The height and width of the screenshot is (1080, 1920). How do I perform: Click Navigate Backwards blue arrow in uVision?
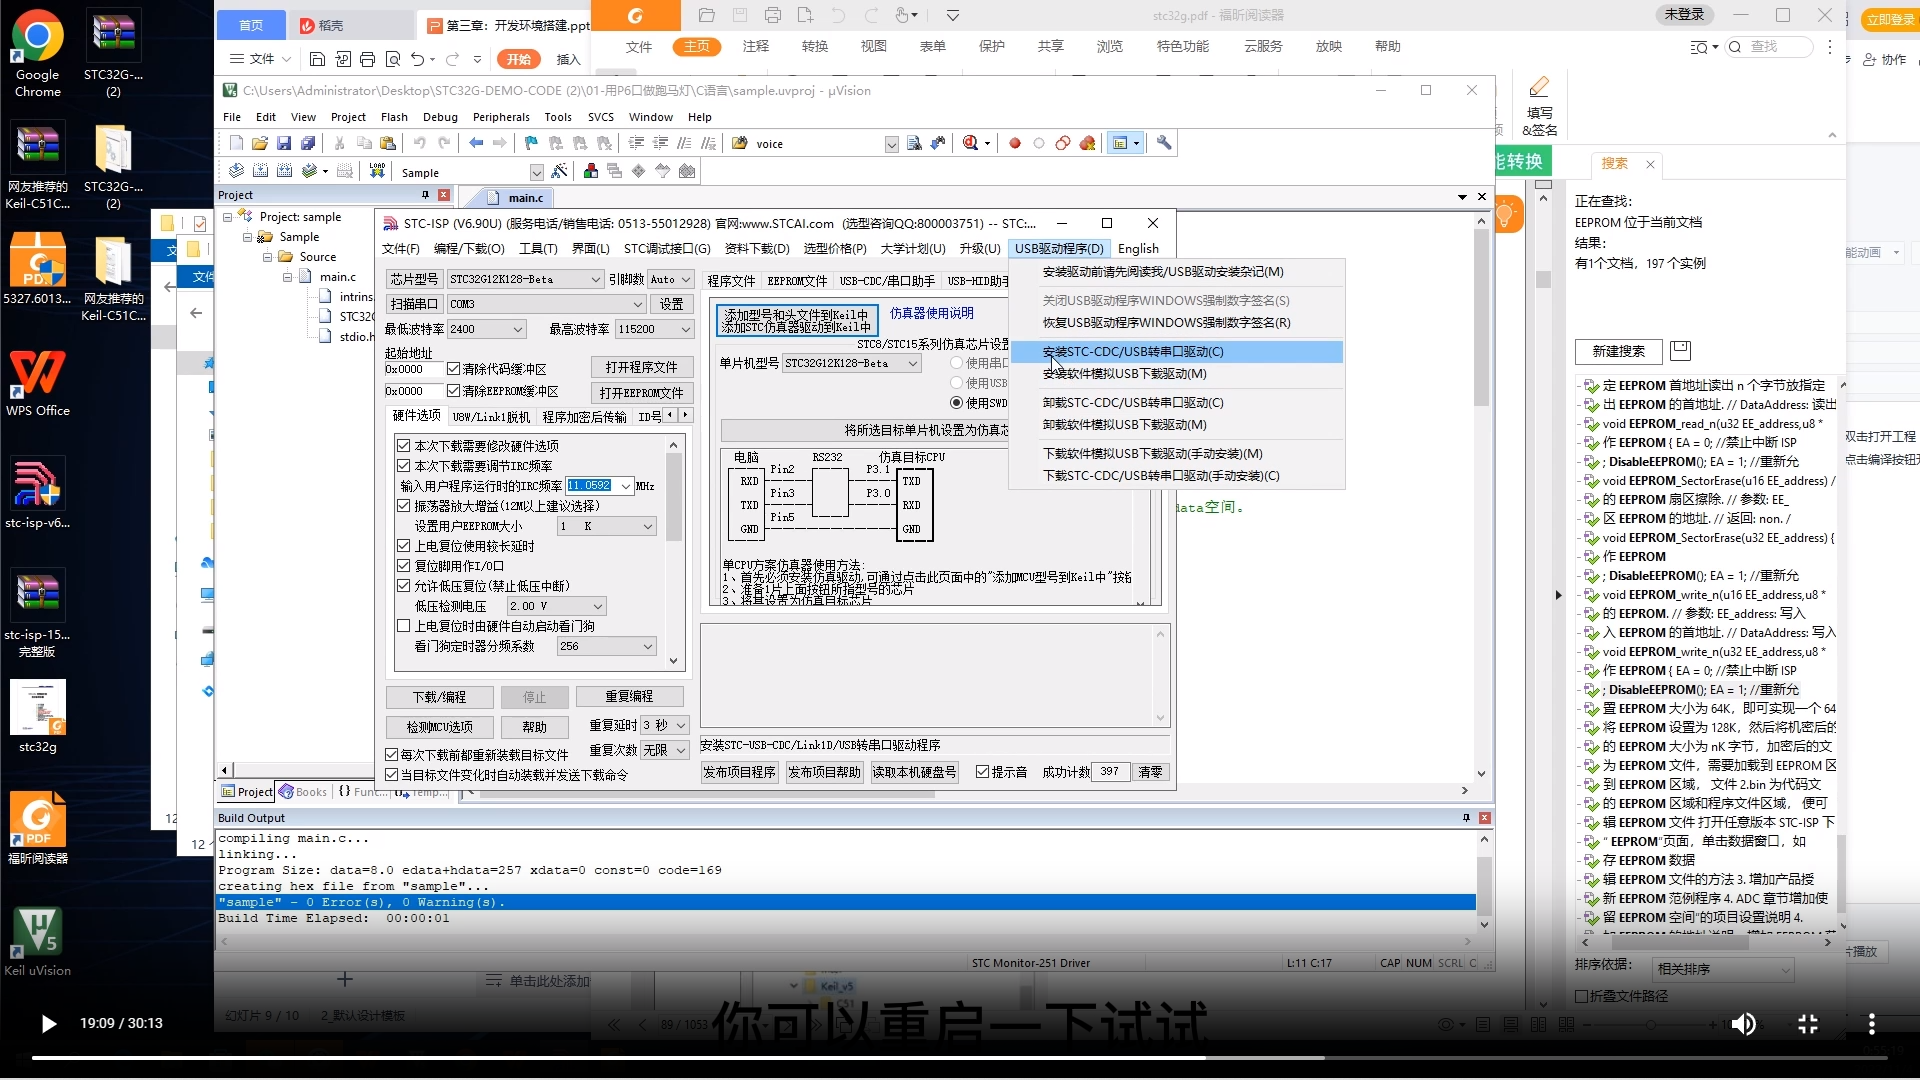(476, 144)
